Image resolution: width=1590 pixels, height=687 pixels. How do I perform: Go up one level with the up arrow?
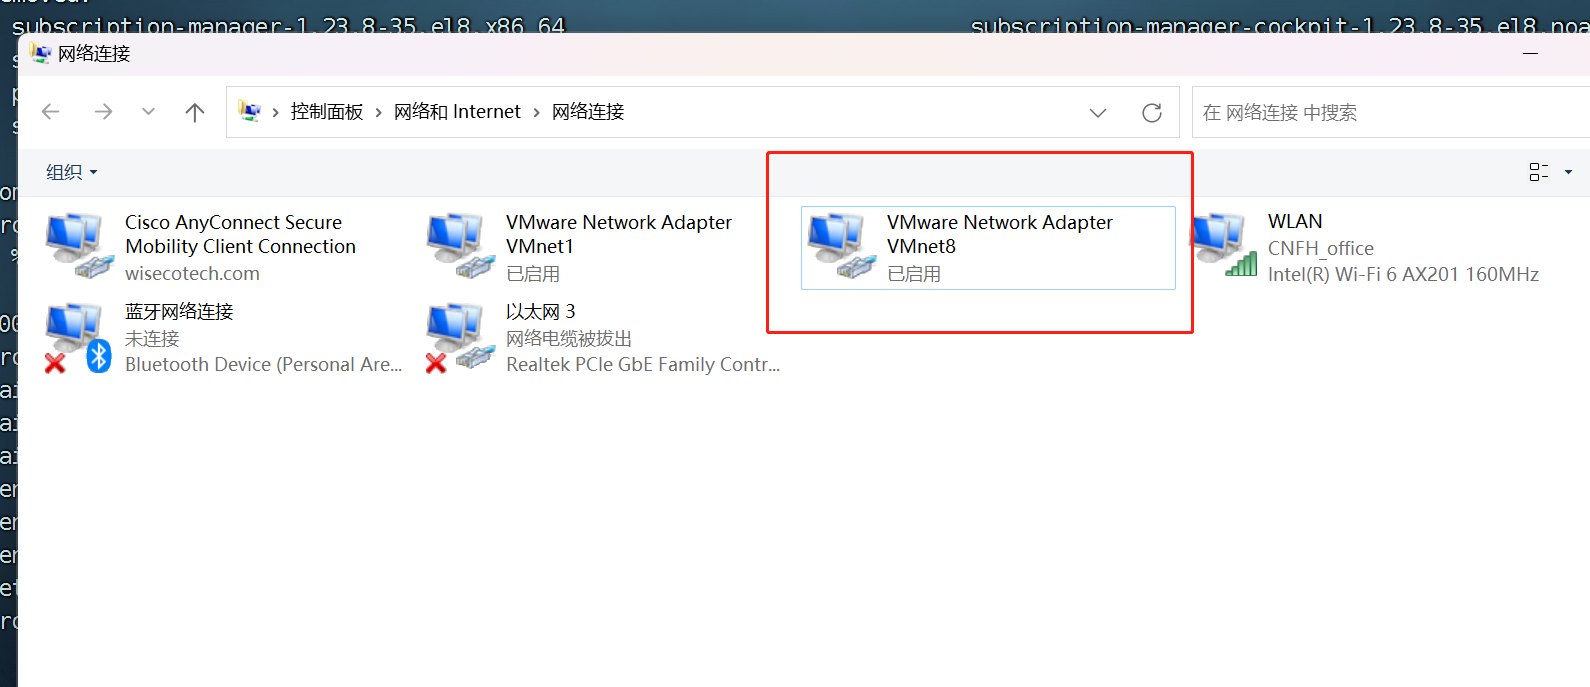tap(195, 112)
